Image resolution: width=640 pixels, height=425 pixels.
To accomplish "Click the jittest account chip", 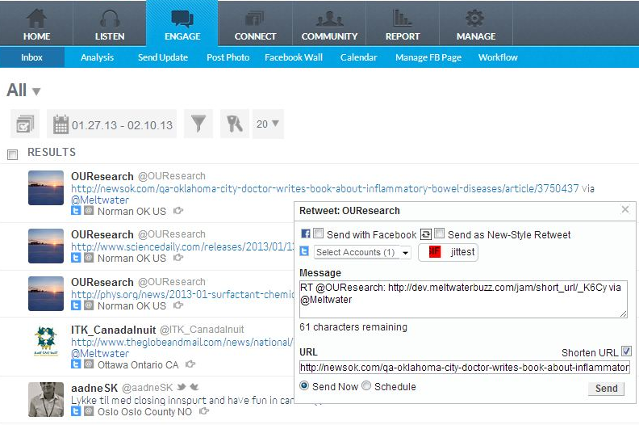I will [448, 252].
